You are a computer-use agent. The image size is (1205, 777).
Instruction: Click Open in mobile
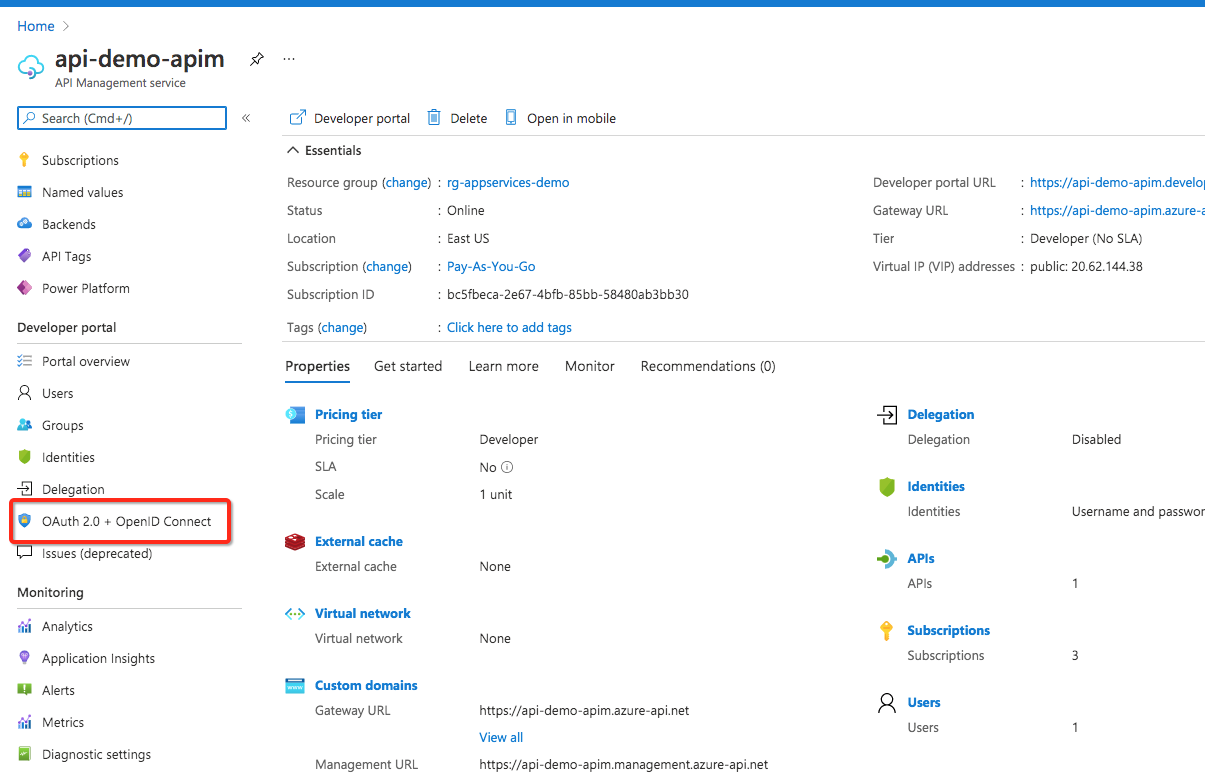(560, 118)
